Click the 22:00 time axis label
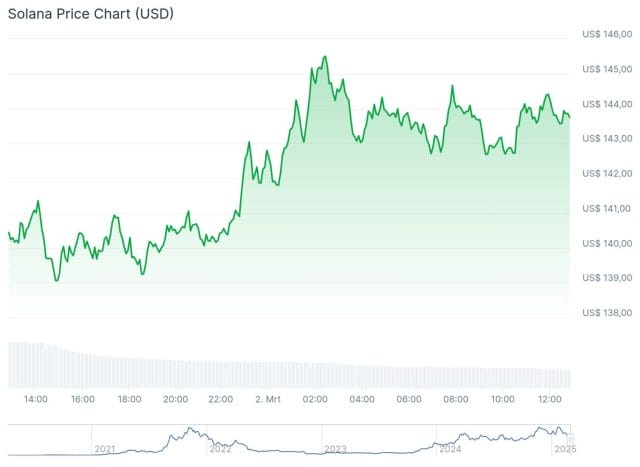Screen dimensions: 640x467 [x=221, y=399]
